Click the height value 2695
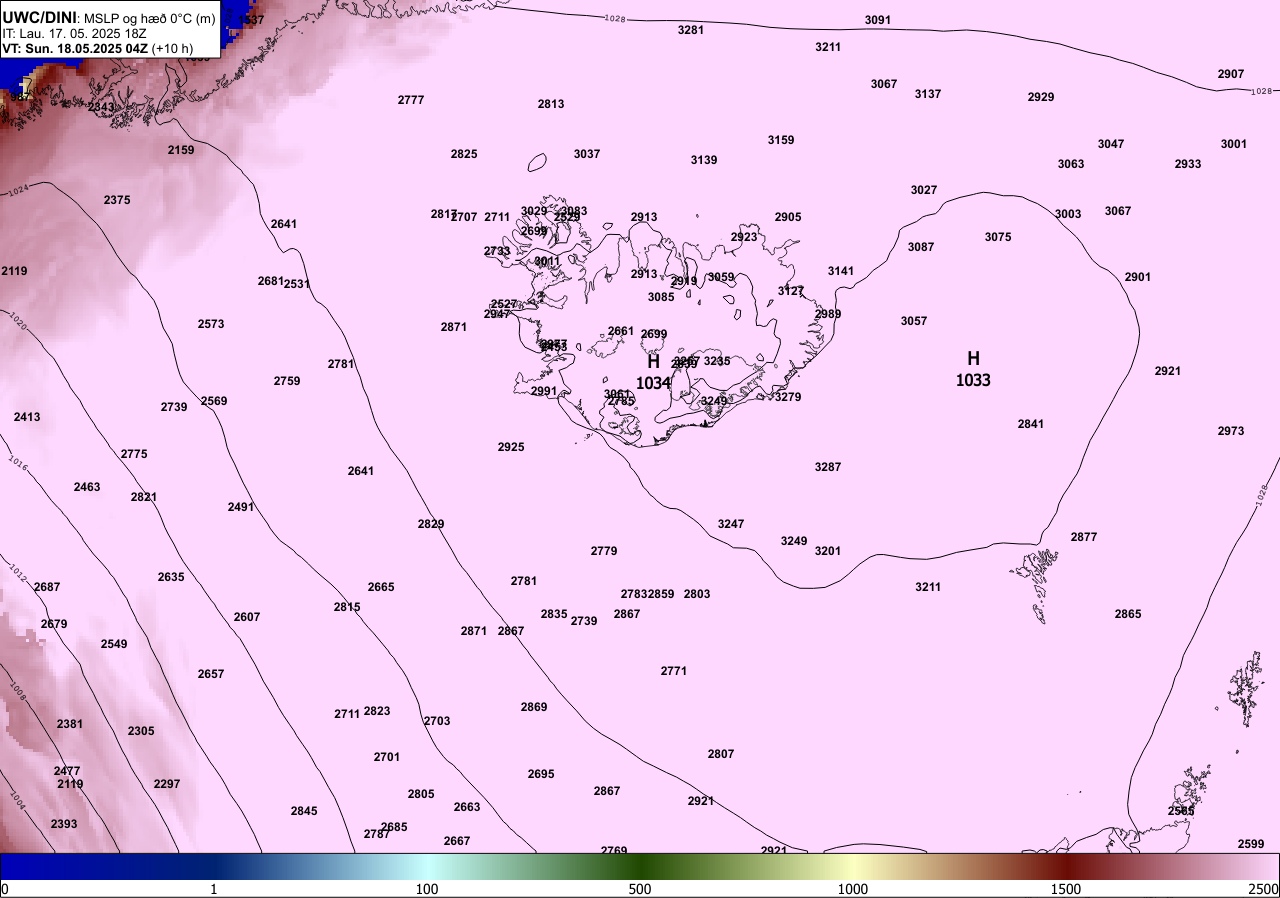 (x=541, y=774)
